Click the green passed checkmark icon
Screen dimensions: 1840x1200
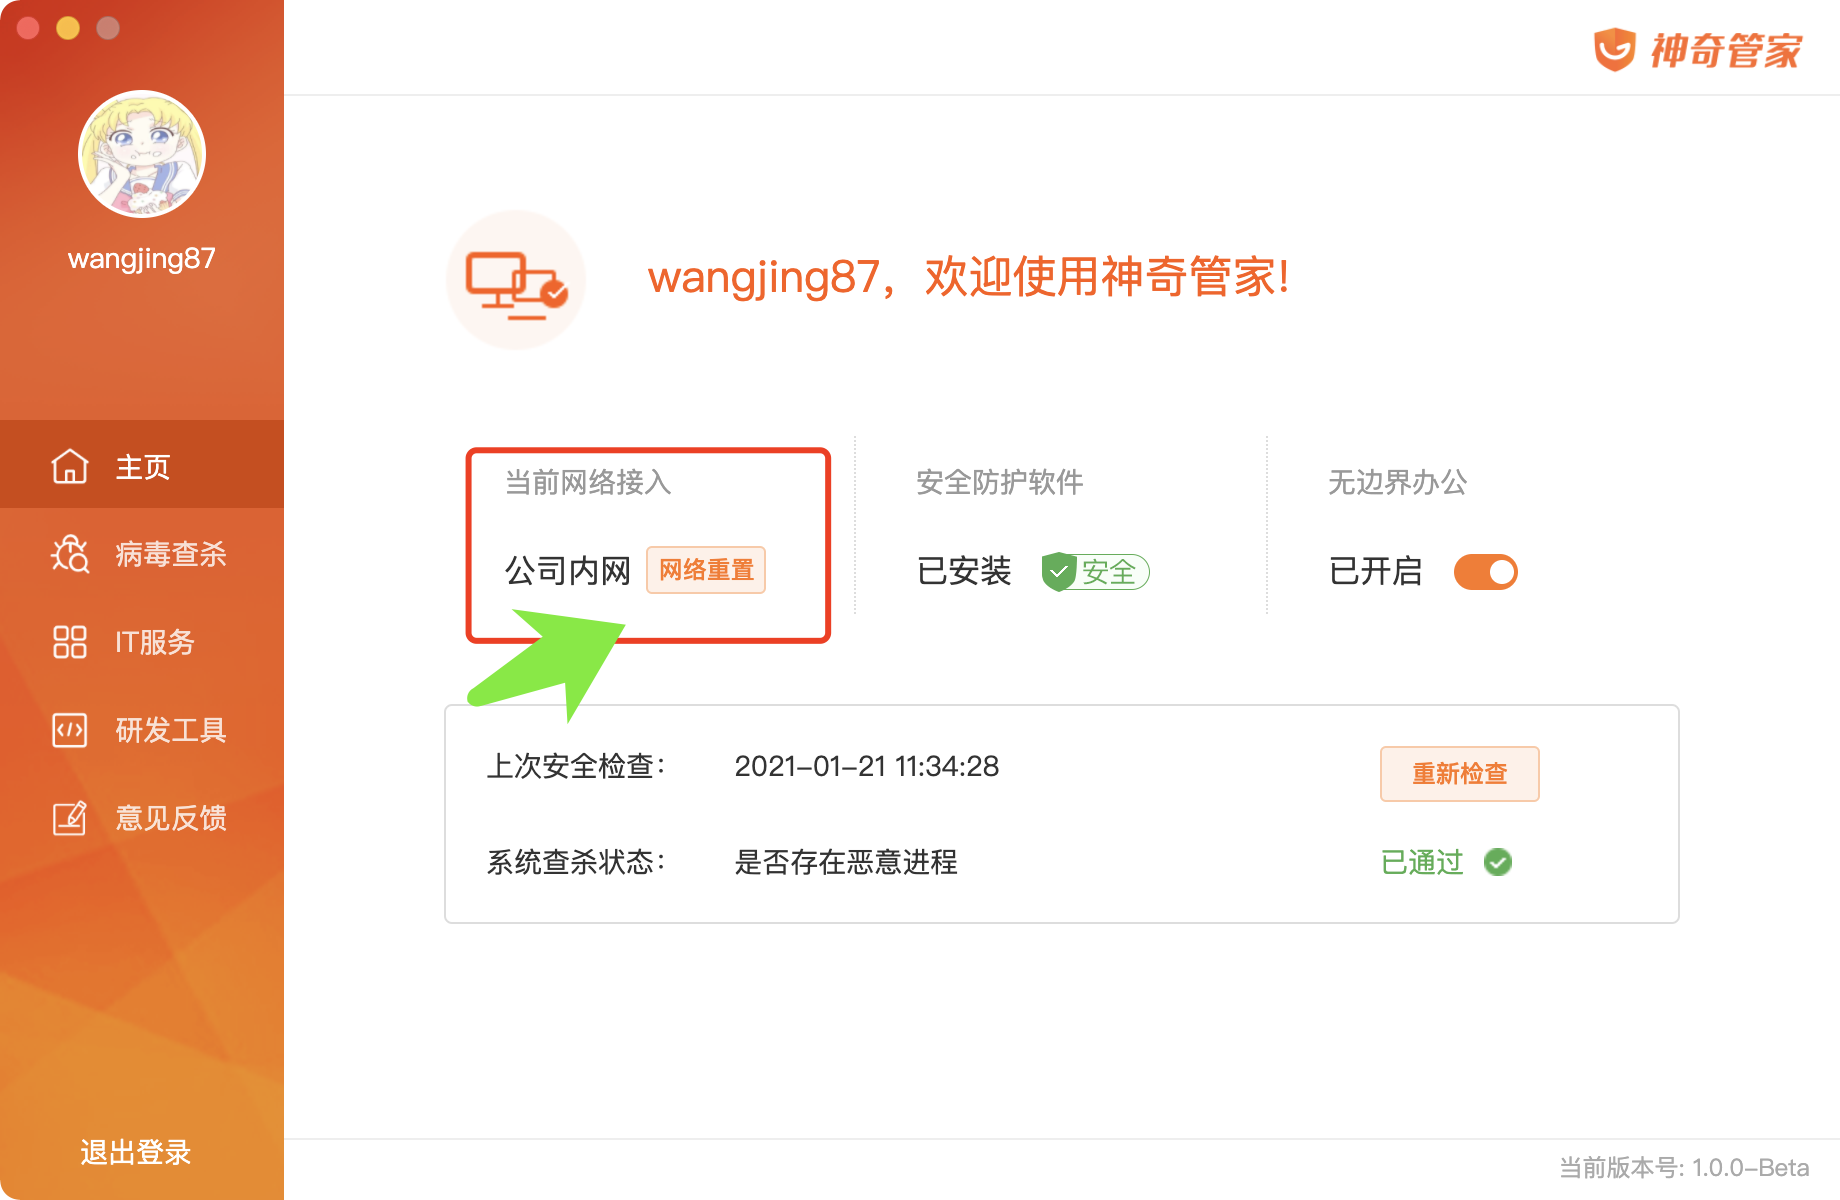pos(1498,862)
